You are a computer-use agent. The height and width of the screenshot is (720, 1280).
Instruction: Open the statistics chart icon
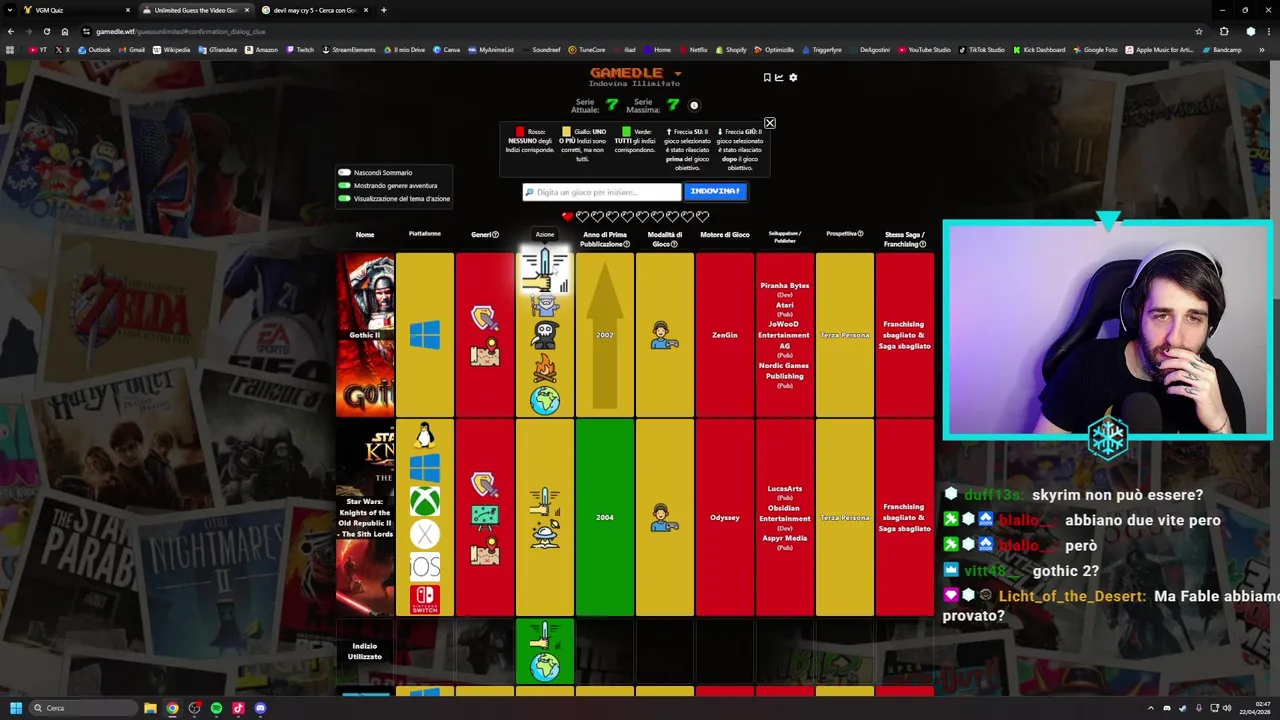coord(780,77)
